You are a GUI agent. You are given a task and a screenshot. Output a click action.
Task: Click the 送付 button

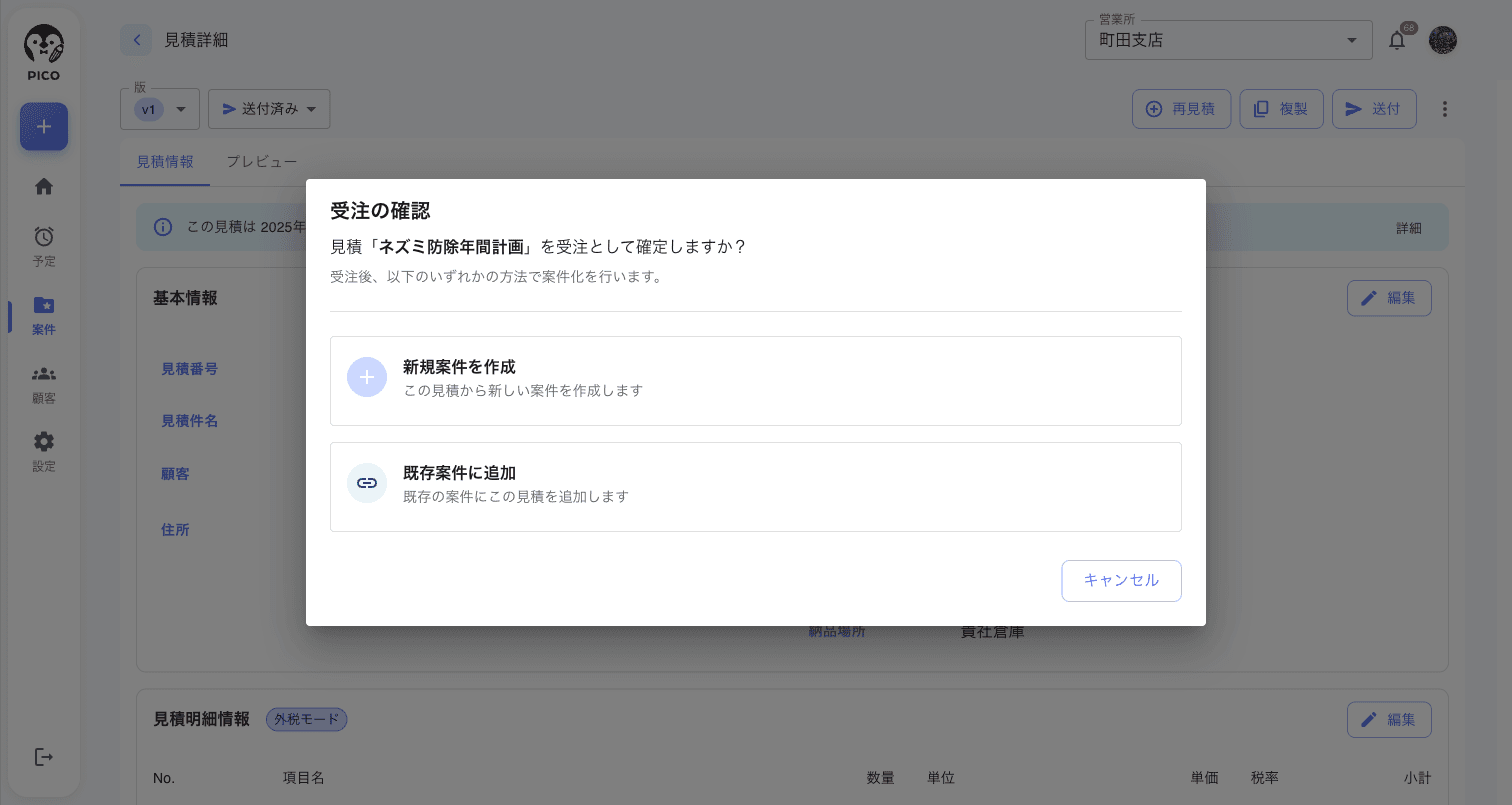click(x=1374, y=109)
